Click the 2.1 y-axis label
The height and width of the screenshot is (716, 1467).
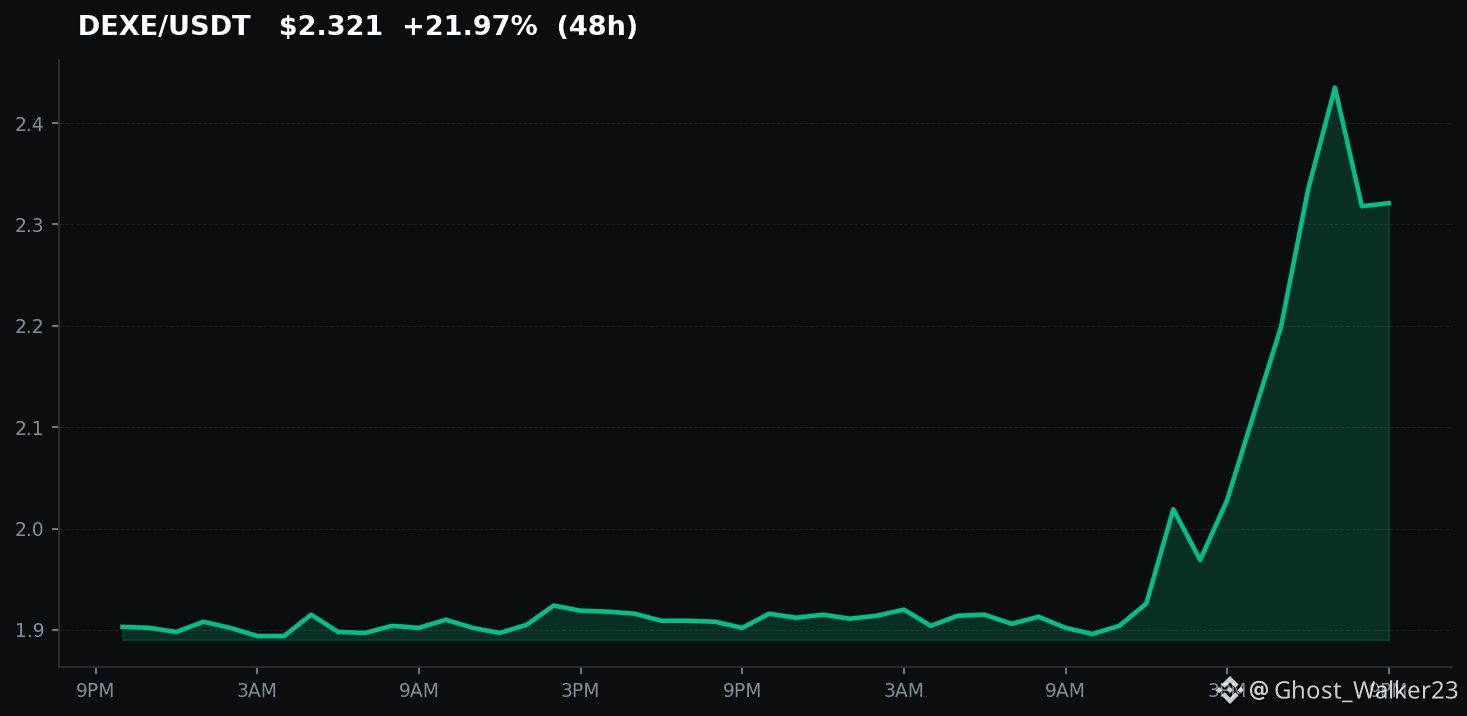(x=30, y=428)
